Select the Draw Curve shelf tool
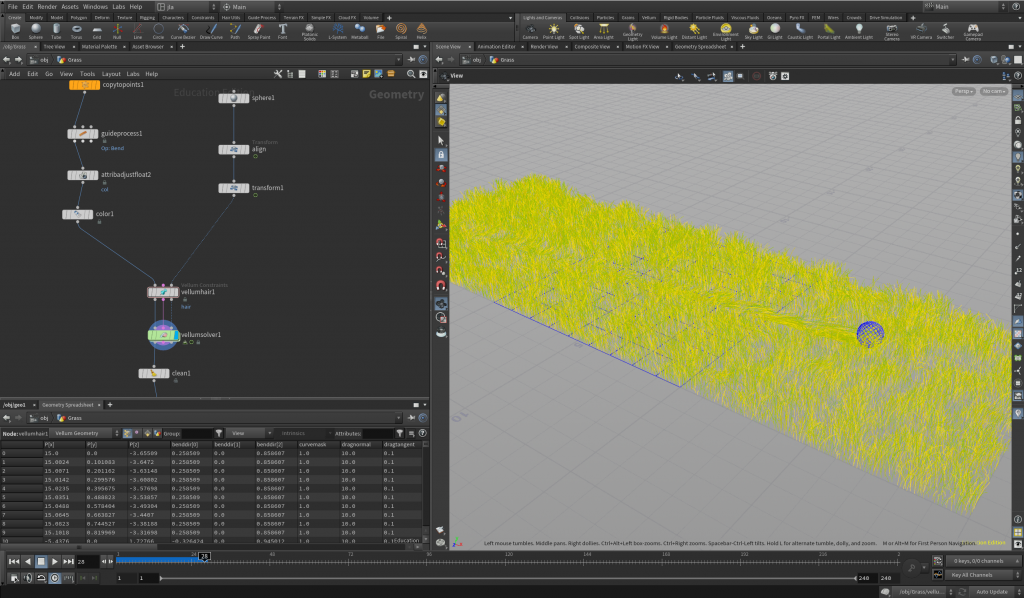 pyautogui.click(x=211, y=31)
